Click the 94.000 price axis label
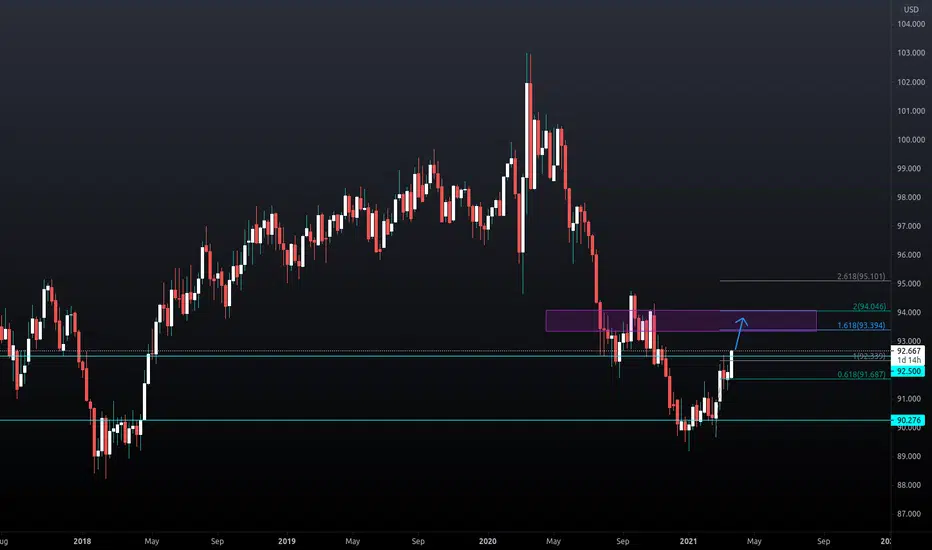Viewport: 932px width, 550px height. tap(911, 312)
